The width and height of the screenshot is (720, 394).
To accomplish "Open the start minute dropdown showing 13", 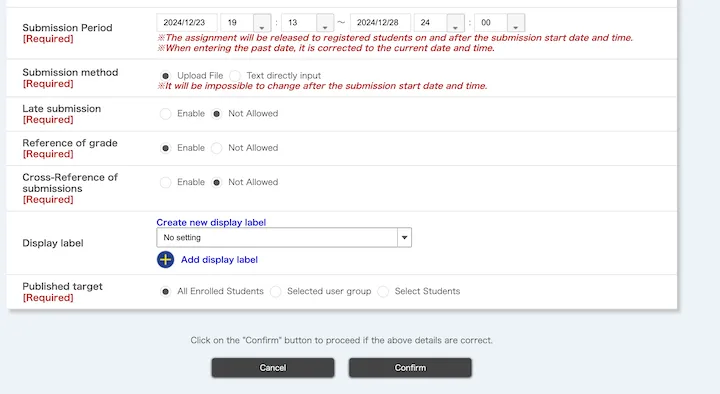I will pos(307,23).
